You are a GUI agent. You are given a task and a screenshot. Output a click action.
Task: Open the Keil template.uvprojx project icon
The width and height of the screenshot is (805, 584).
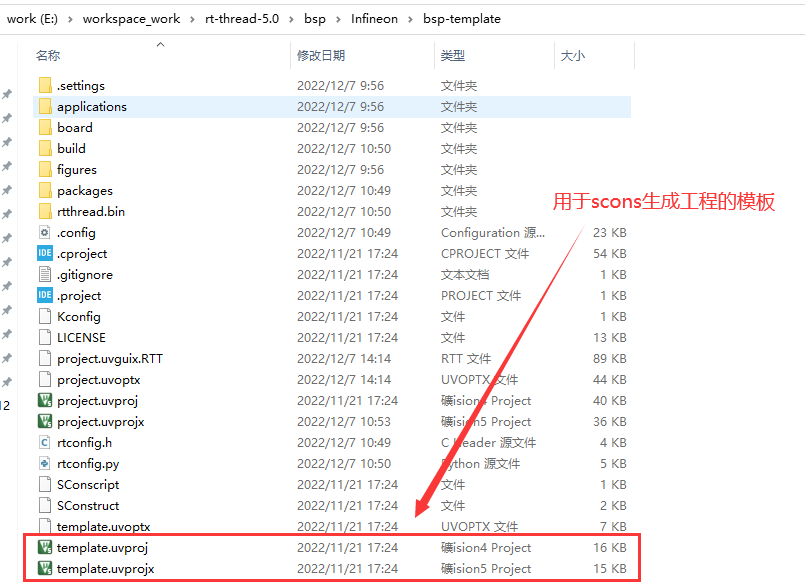tap(44, 569)
